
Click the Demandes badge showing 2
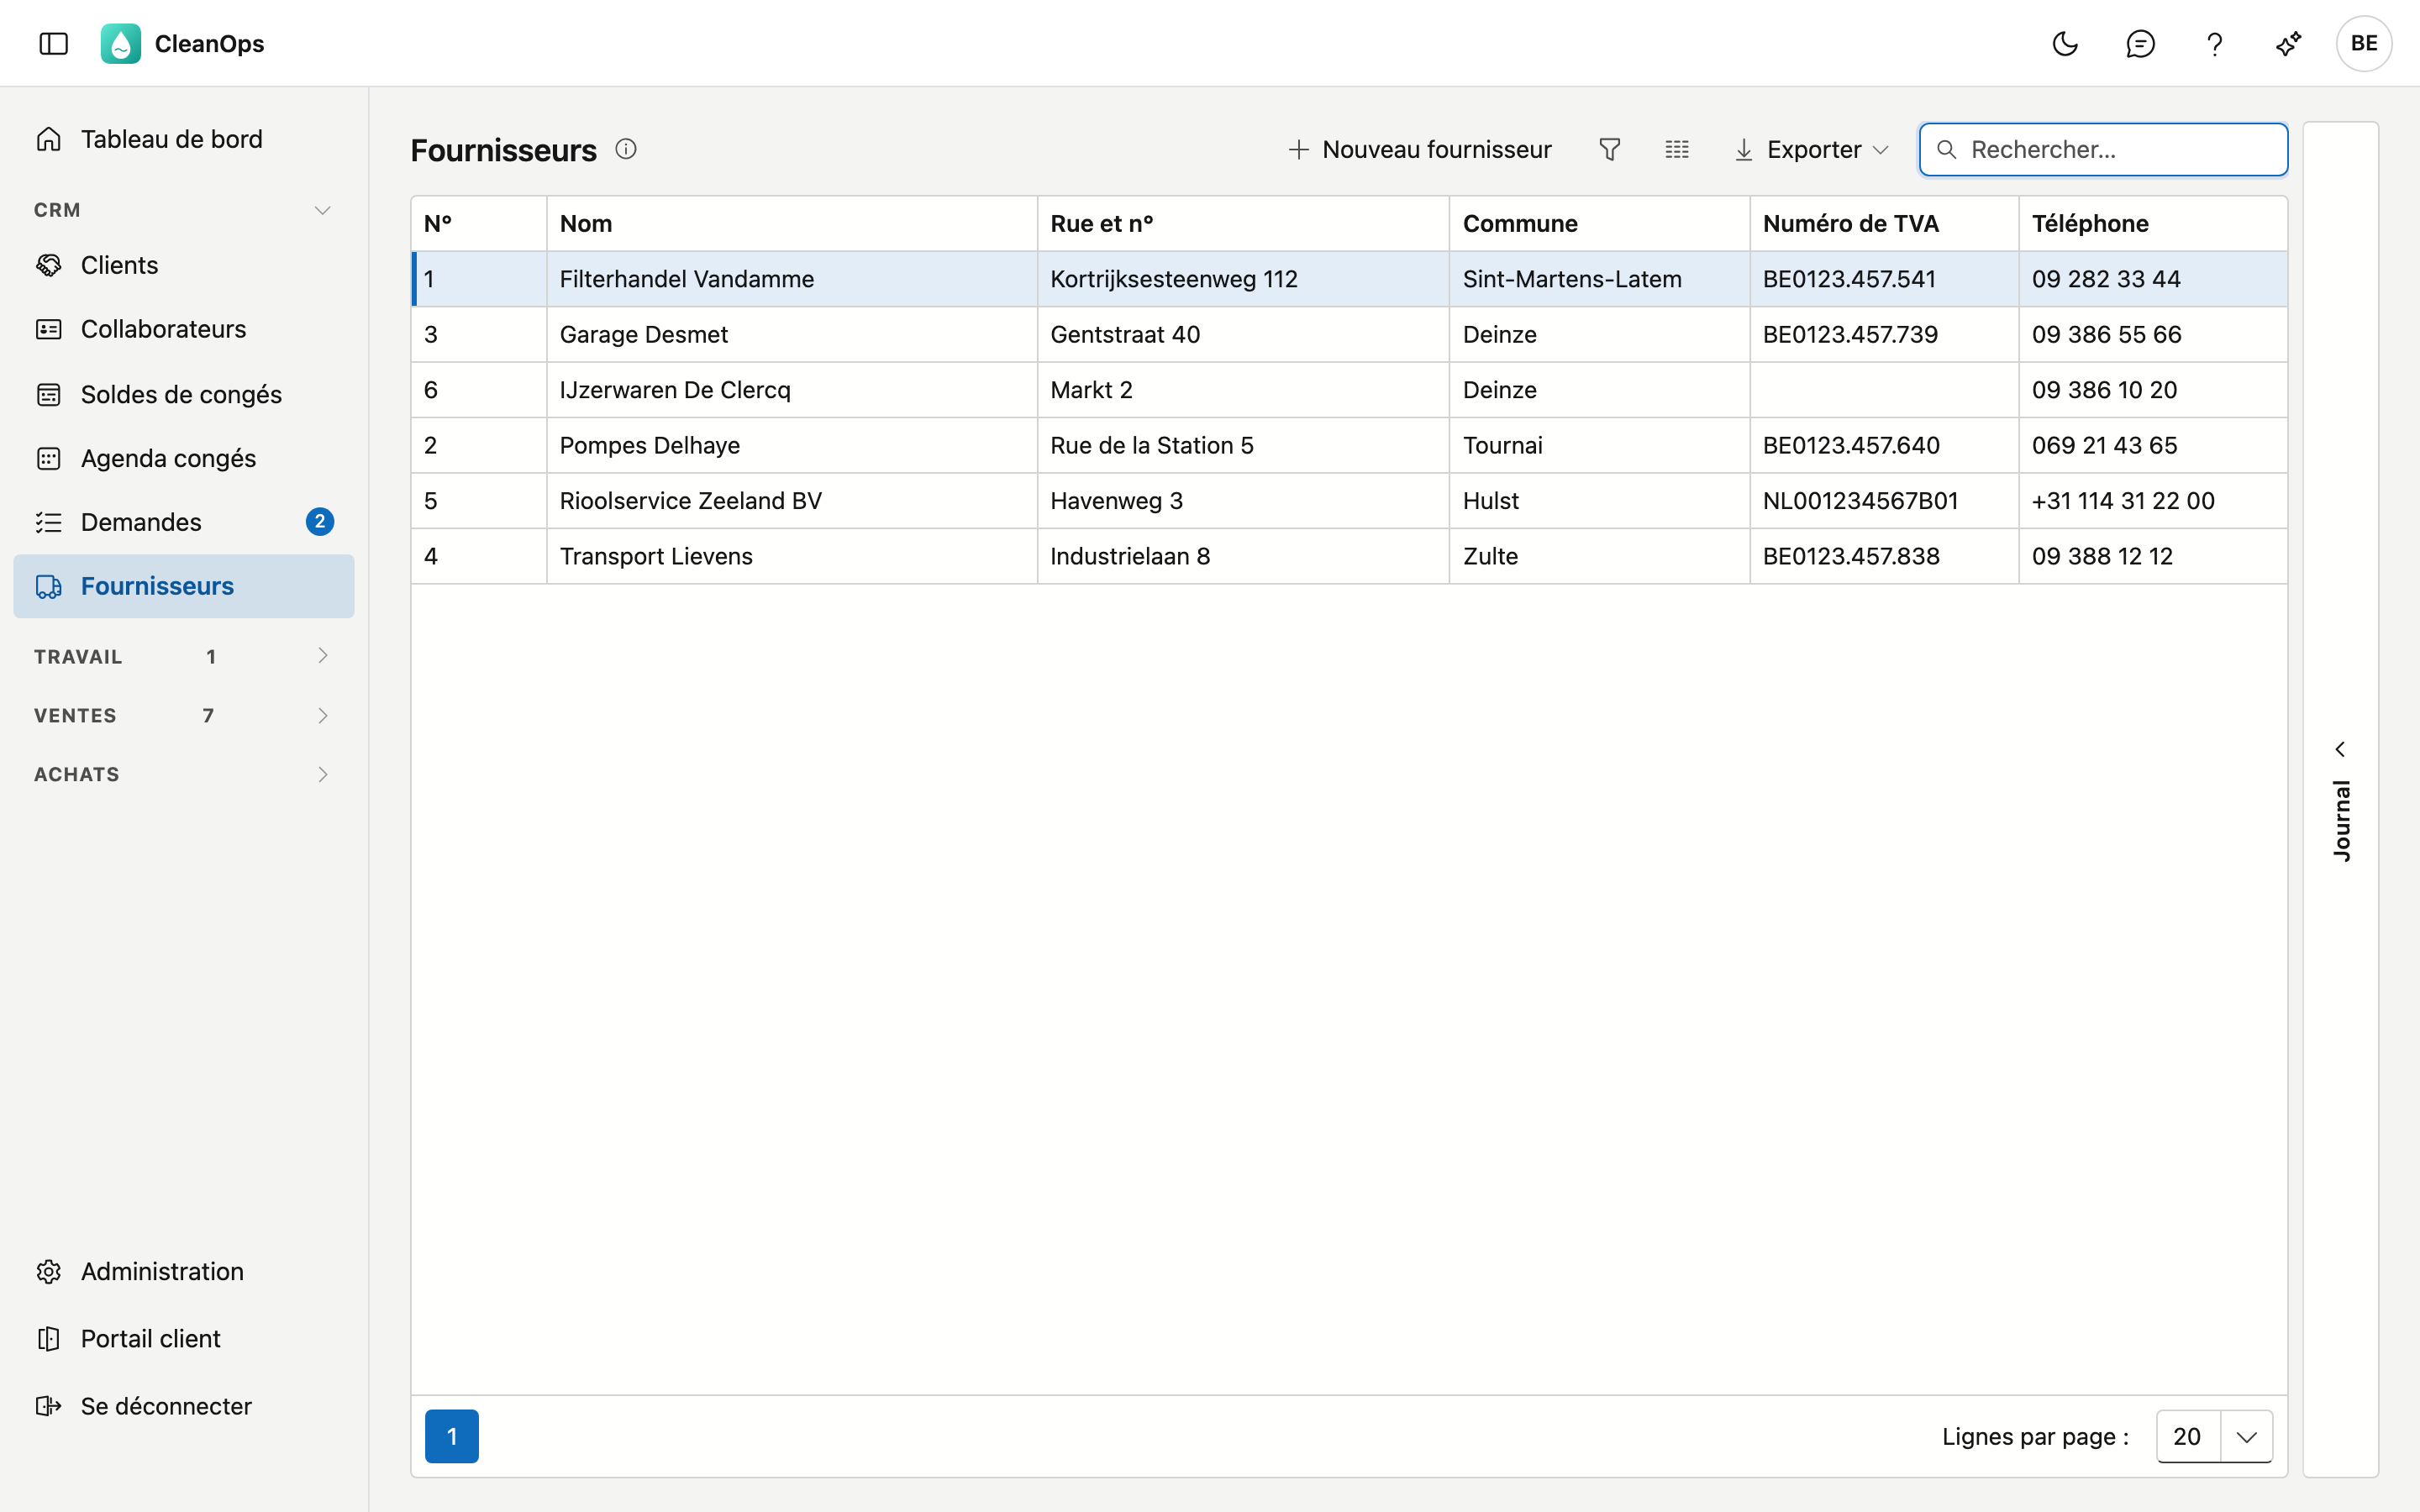(320, 522)
